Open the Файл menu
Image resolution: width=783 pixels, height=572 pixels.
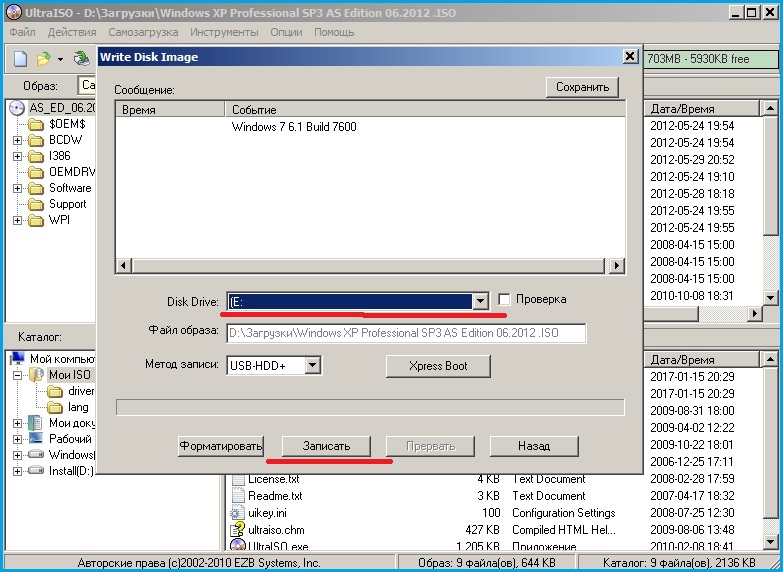pos(22,32)
